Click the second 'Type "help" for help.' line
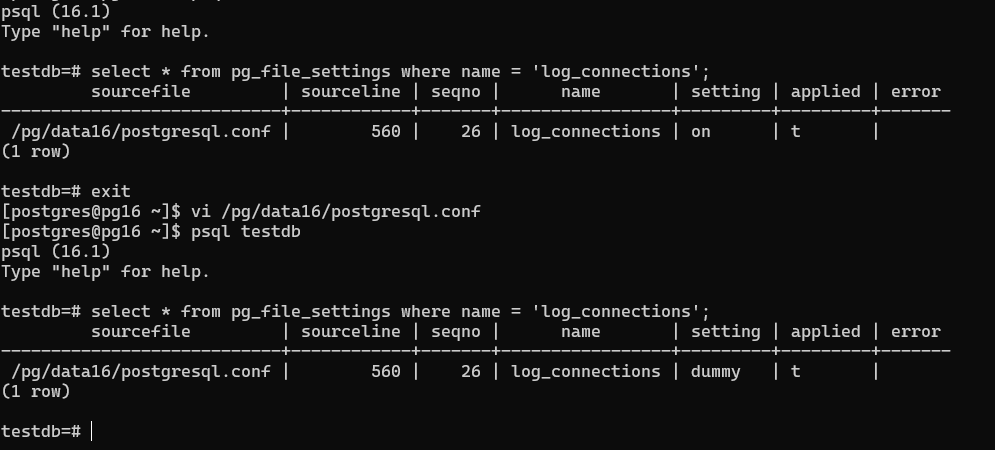This screenshot has width=995, height=450. 105,271
